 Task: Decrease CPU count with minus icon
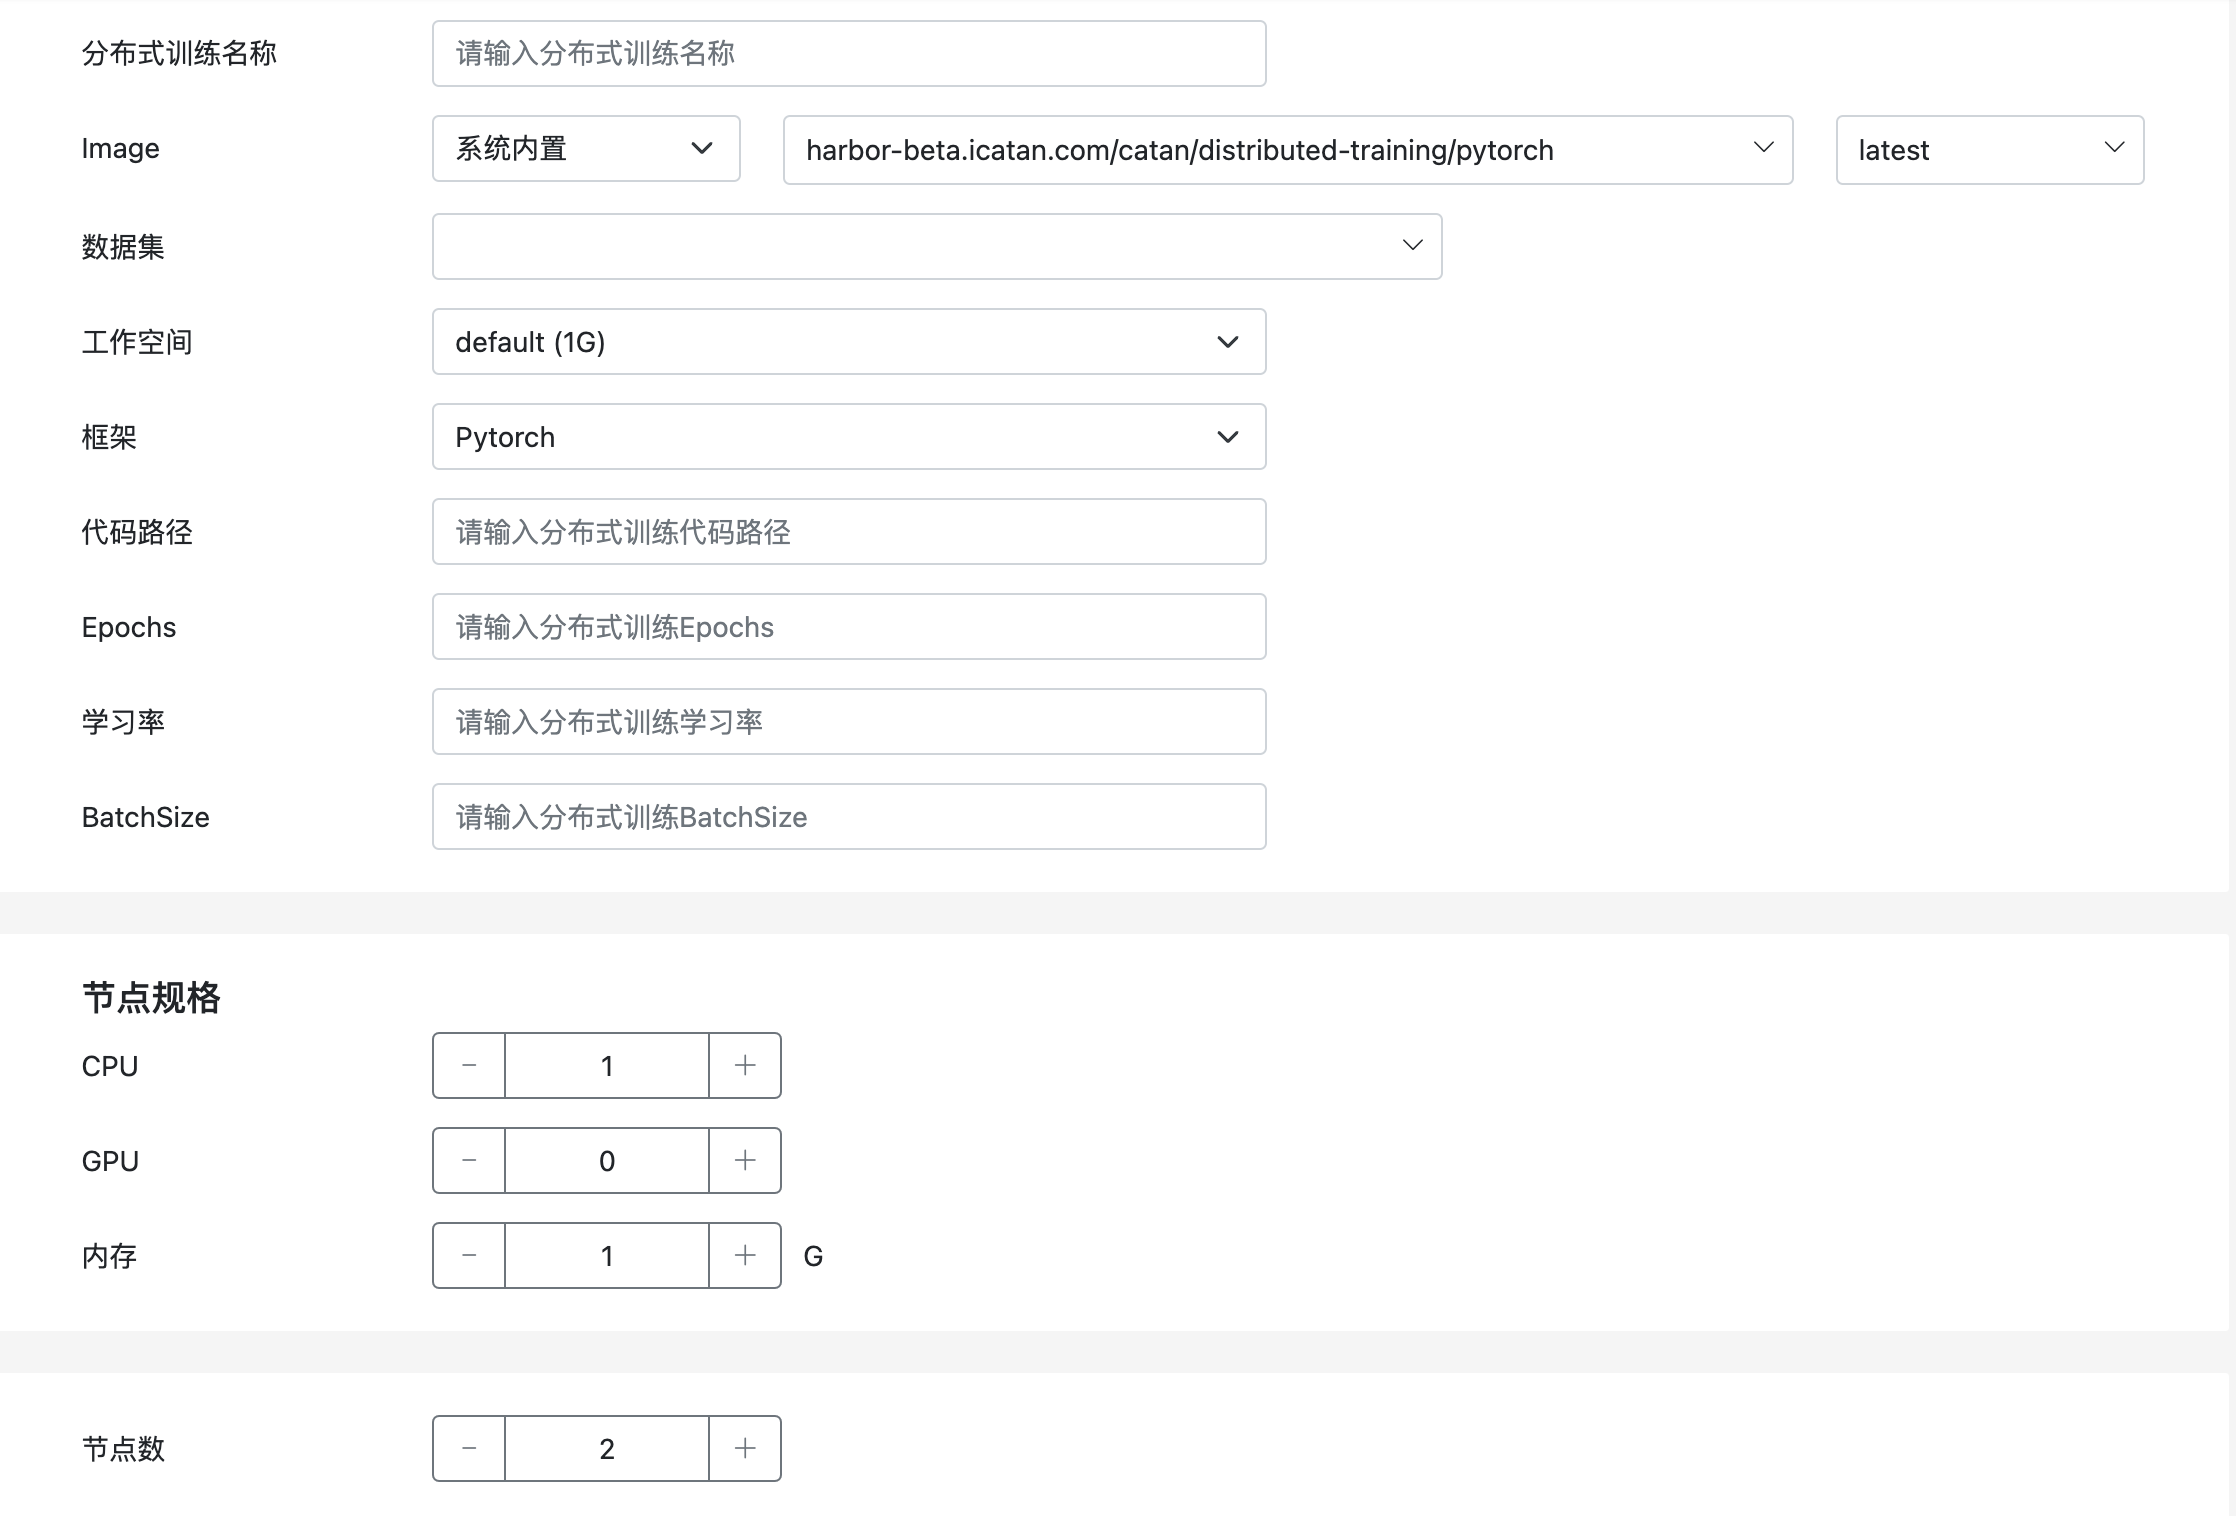point(469,1065)
